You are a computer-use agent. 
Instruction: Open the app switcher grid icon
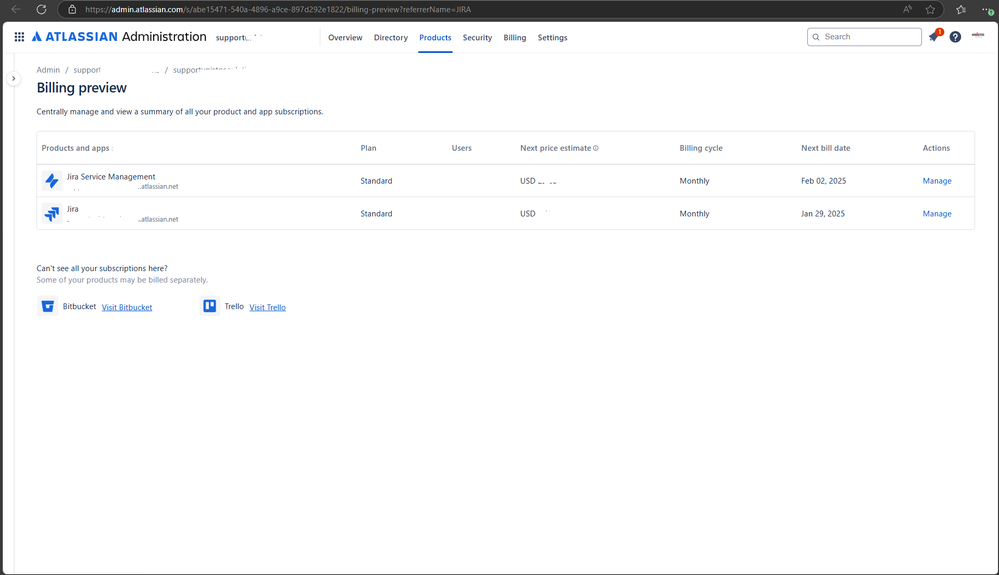(x=19, y=37)
